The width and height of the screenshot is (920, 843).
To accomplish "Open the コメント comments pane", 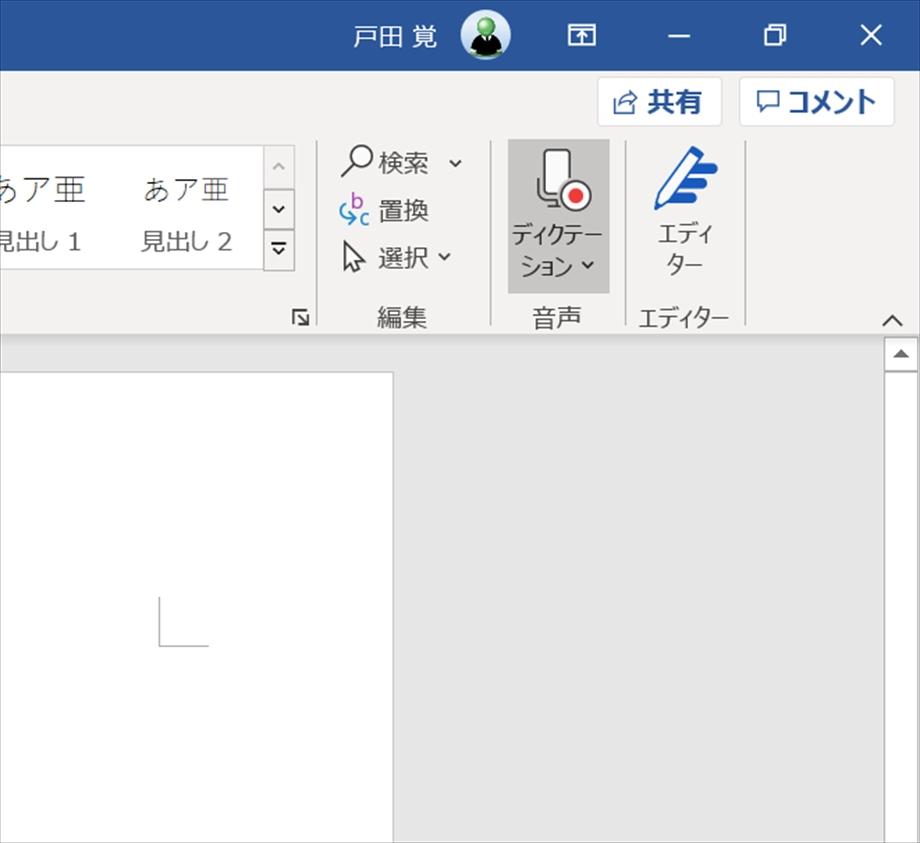I will pos(816,101).
